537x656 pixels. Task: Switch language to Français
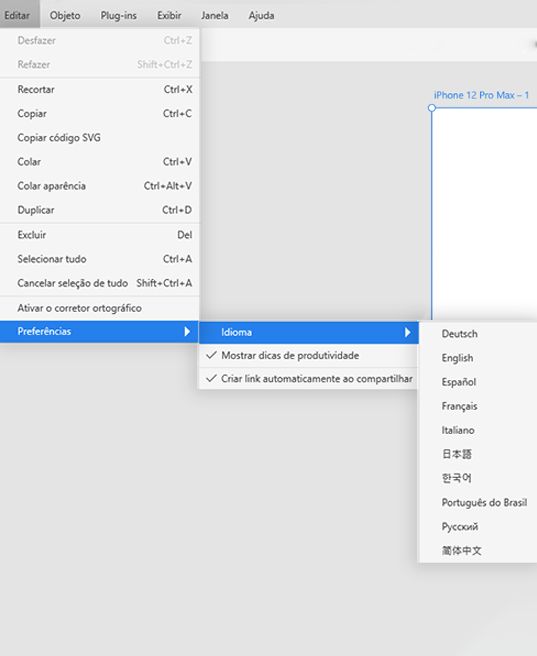click(x=478, y=406)
